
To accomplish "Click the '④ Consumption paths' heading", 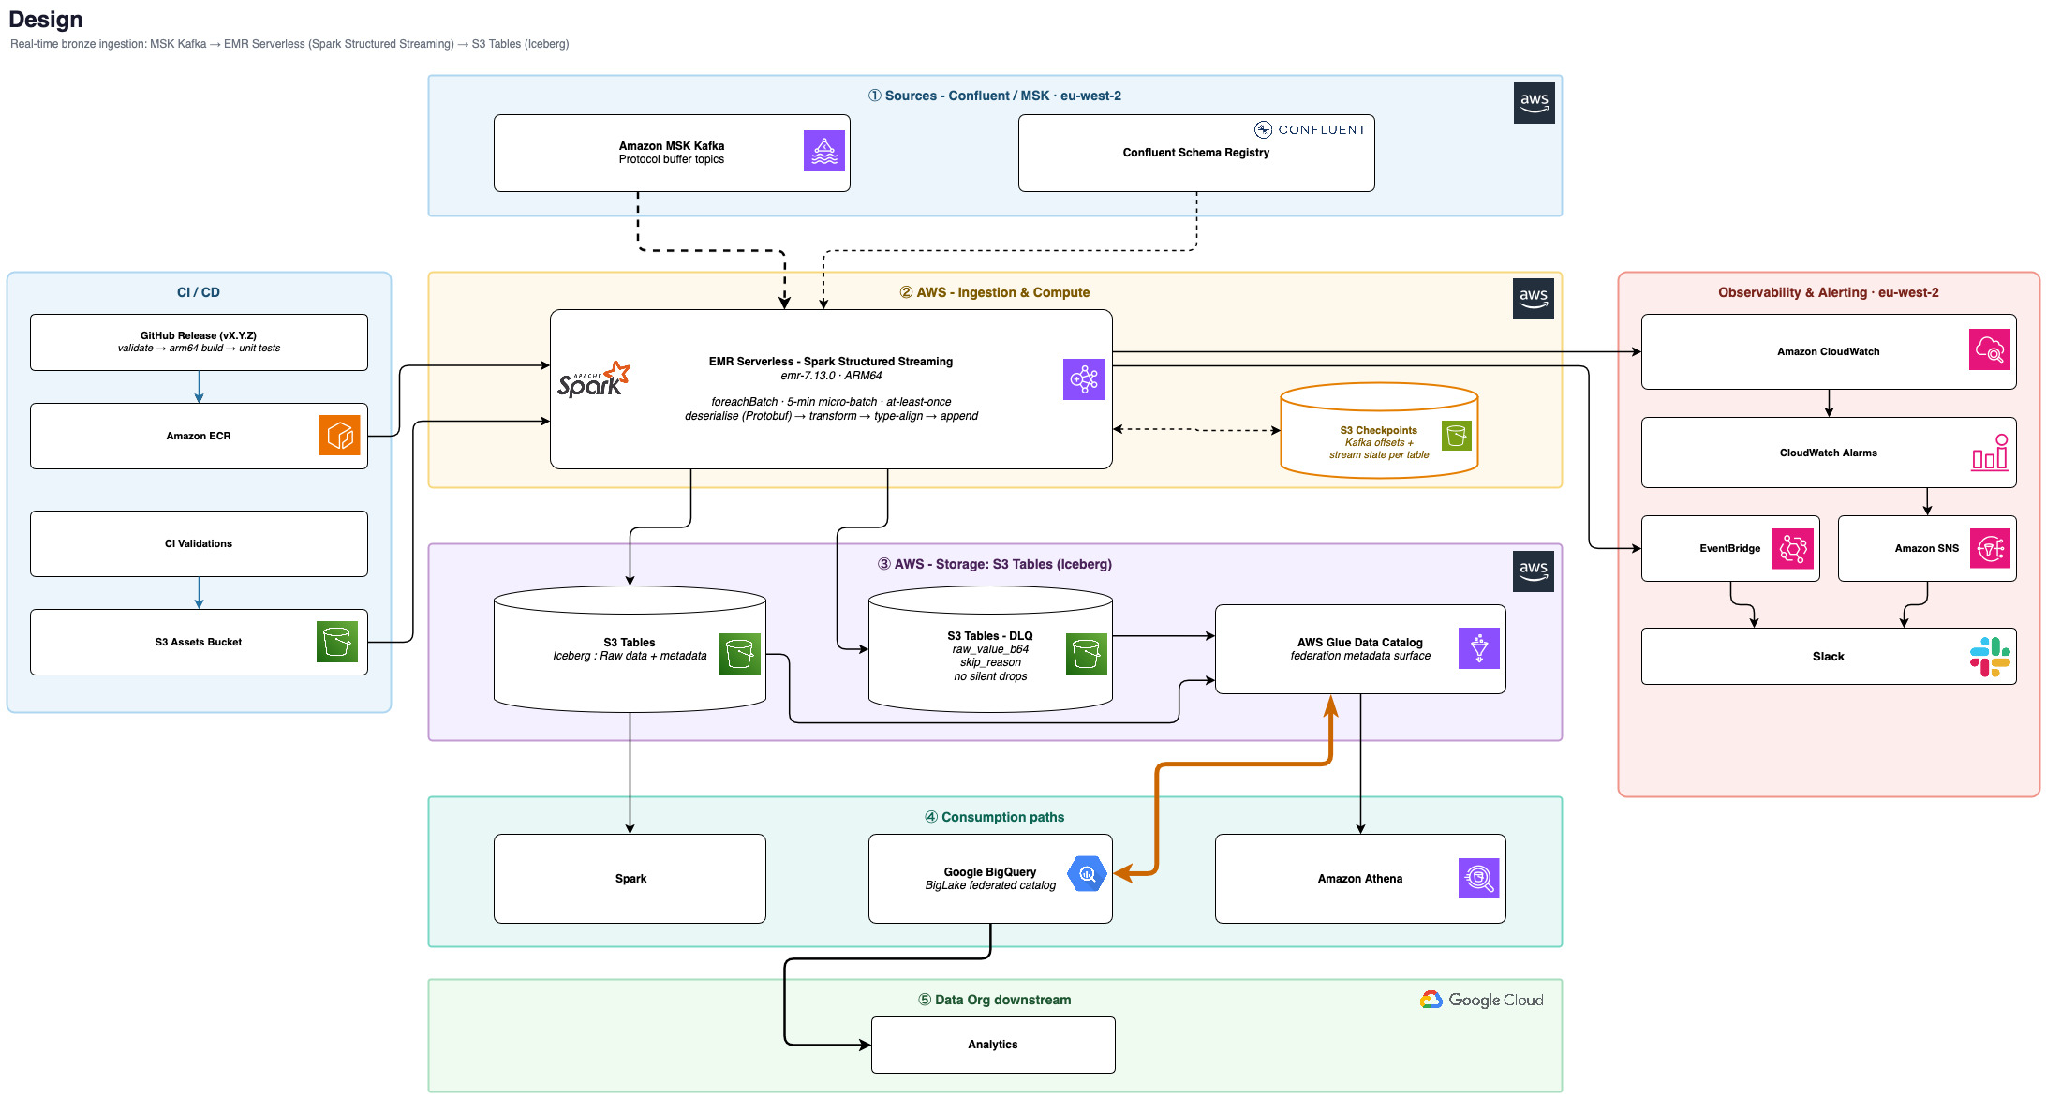I will click(x=994, y=818).
